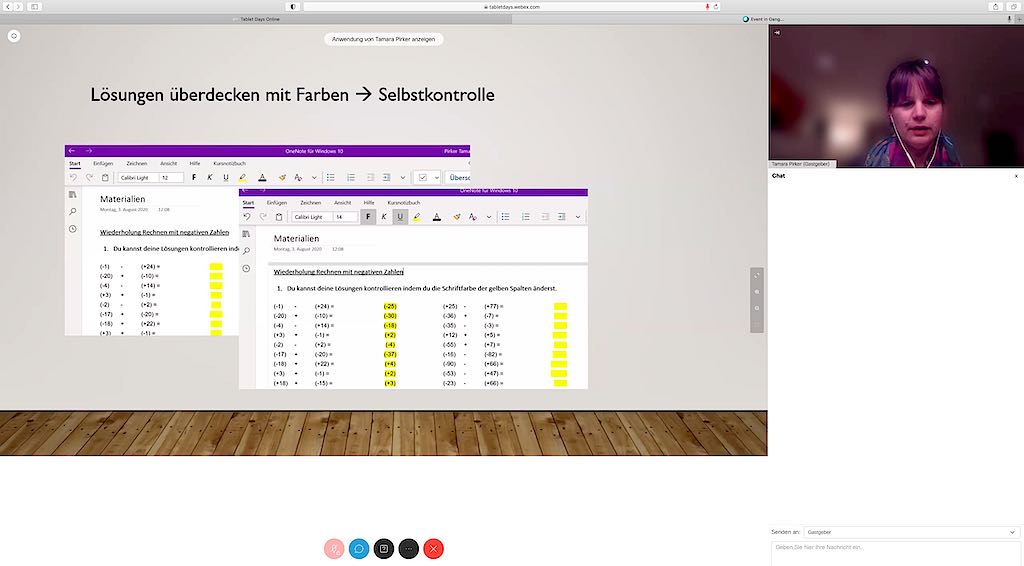Click the dark Q&A button in meeting controls
The image size is (1024, 566).
click(384, 548)
